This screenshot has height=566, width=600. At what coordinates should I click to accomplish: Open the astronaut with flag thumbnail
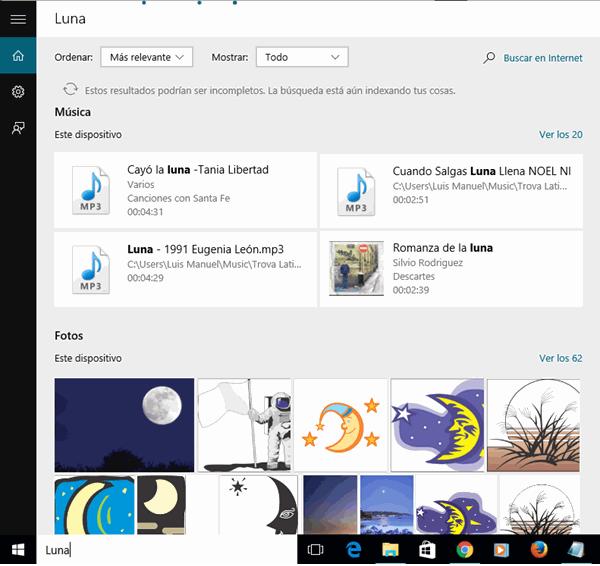(244, 425)
